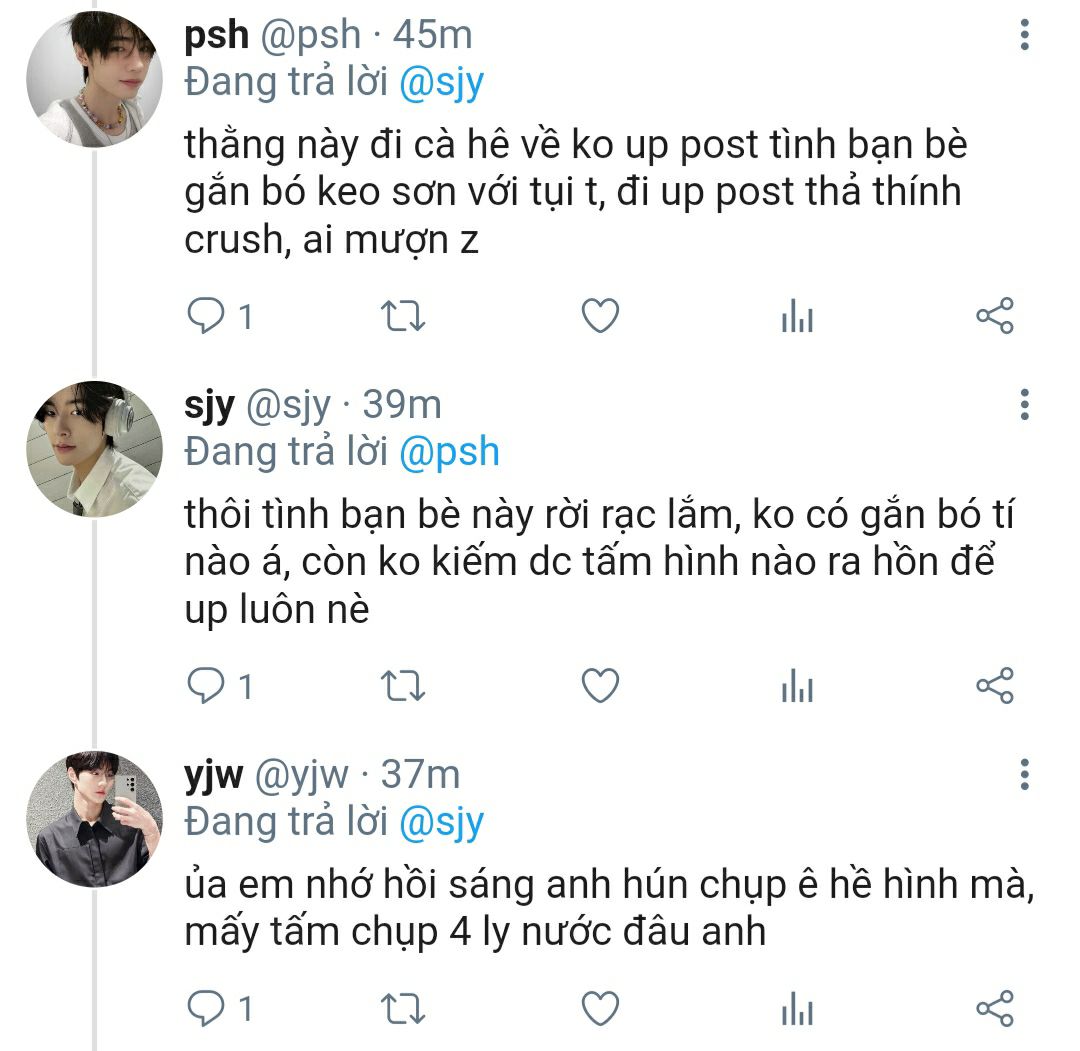Screen dimensions: 1080x1051
Task: Share sjy's tweet
Action: tap(994, 686)
